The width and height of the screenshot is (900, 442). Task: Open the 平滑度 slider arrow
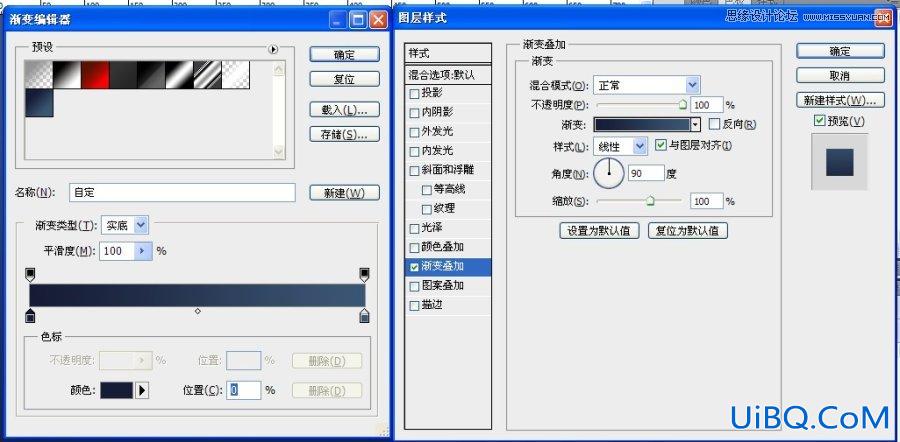click(143, 251)
